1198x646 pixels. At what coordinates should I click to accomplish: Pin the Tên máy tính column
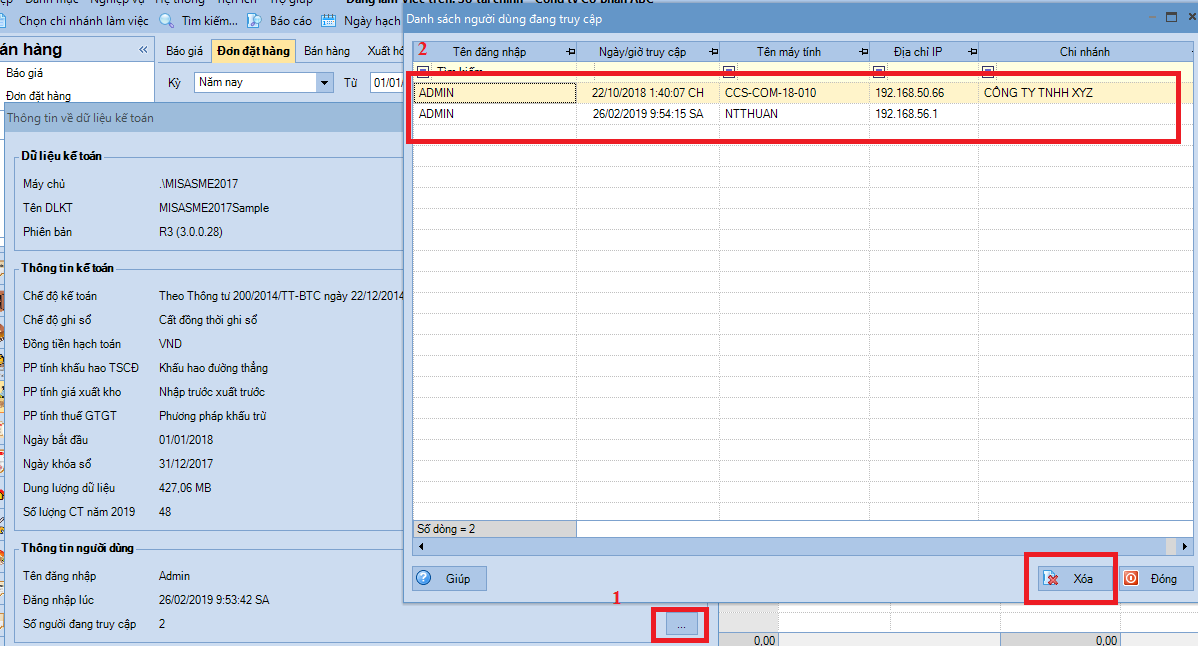(863, 52)
